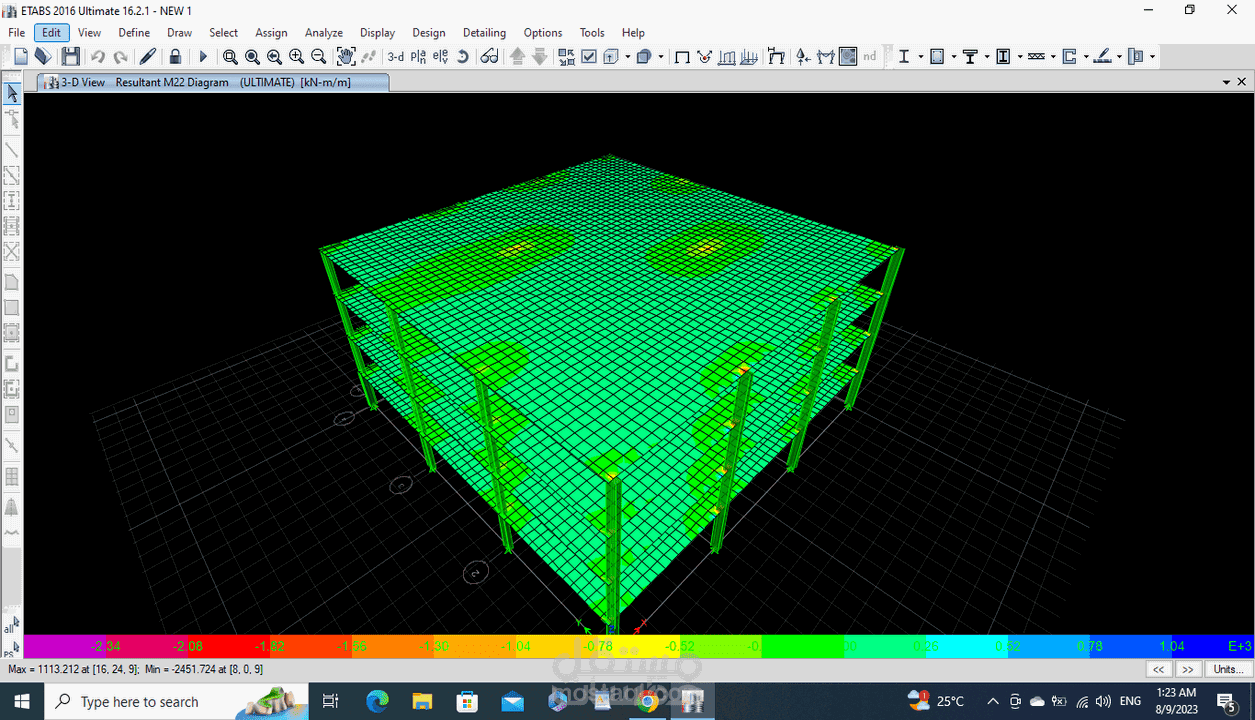Viewport: 1255px width, 720px height.
Task: Click the New Model icon
Action: [20, 57]
